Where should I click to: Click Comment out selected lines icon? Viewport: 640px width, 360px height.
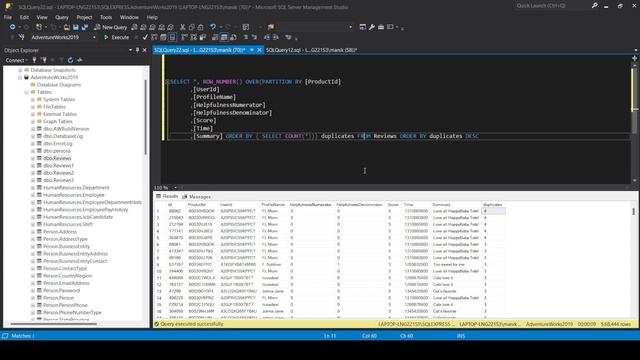click(246, 37)
